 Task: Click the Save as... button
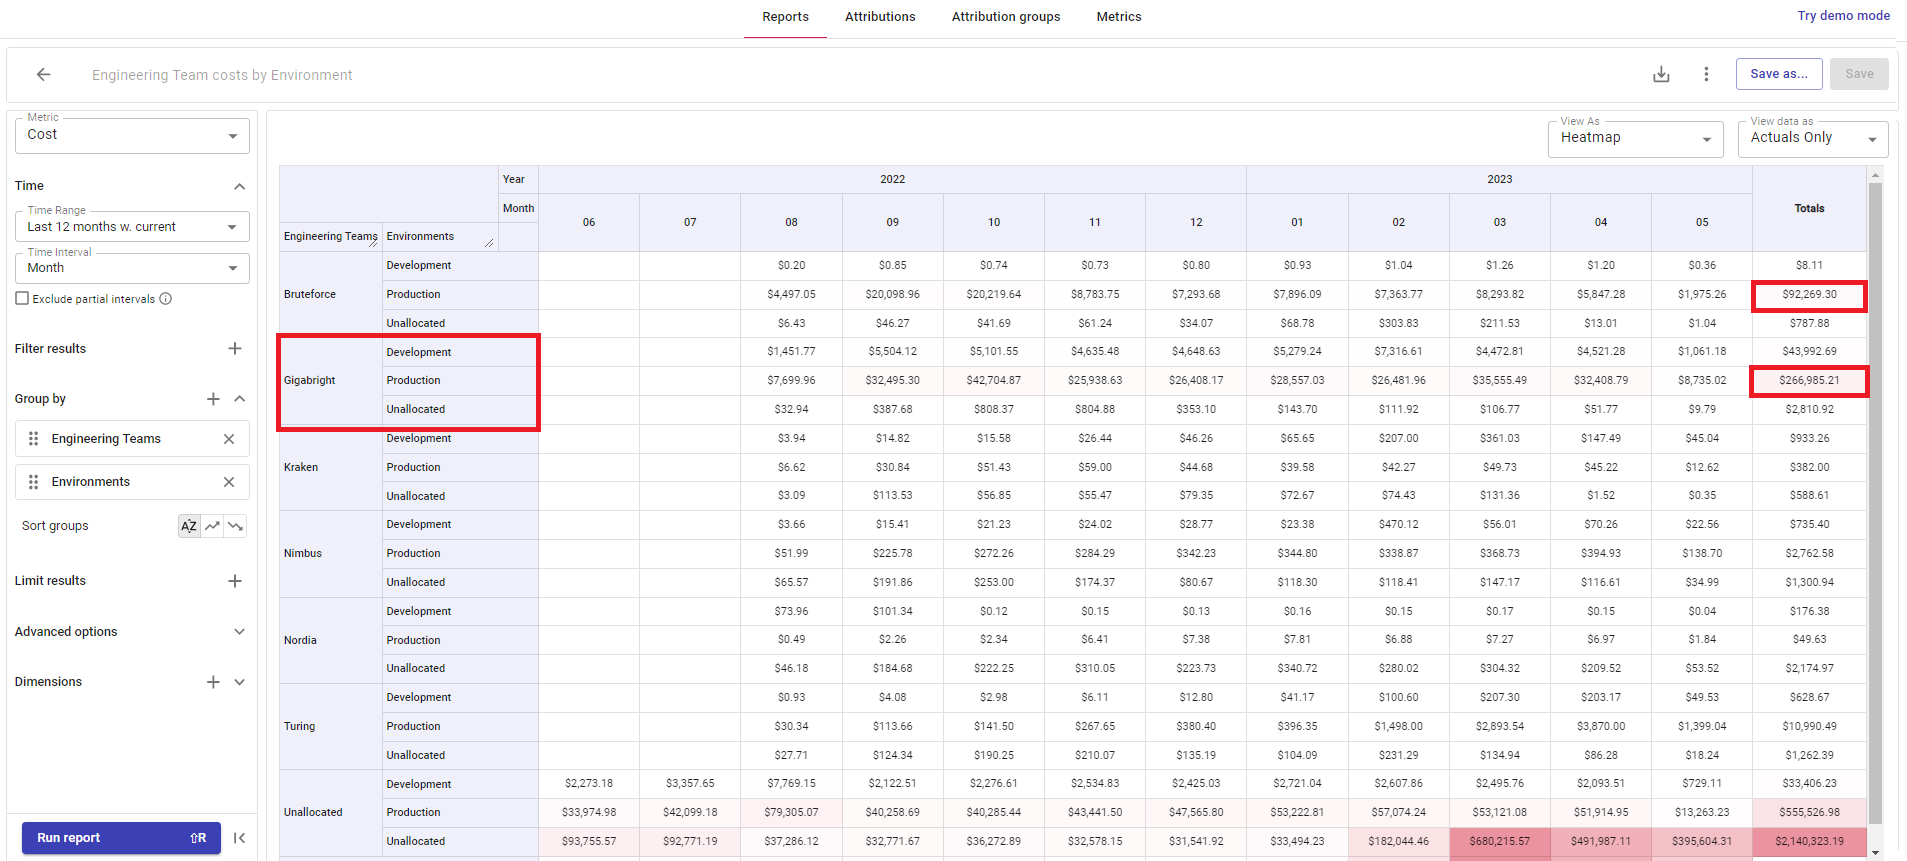(x=1779, y=74)
